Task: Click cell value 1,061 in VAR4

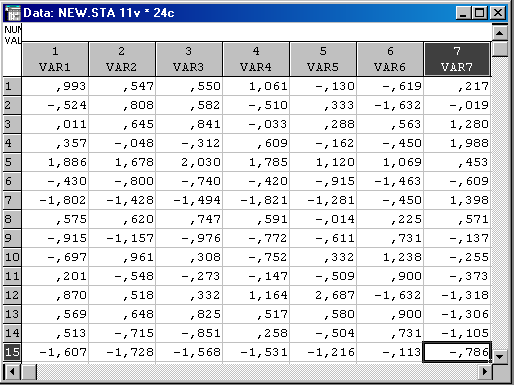Action: [x=256, y=86]
